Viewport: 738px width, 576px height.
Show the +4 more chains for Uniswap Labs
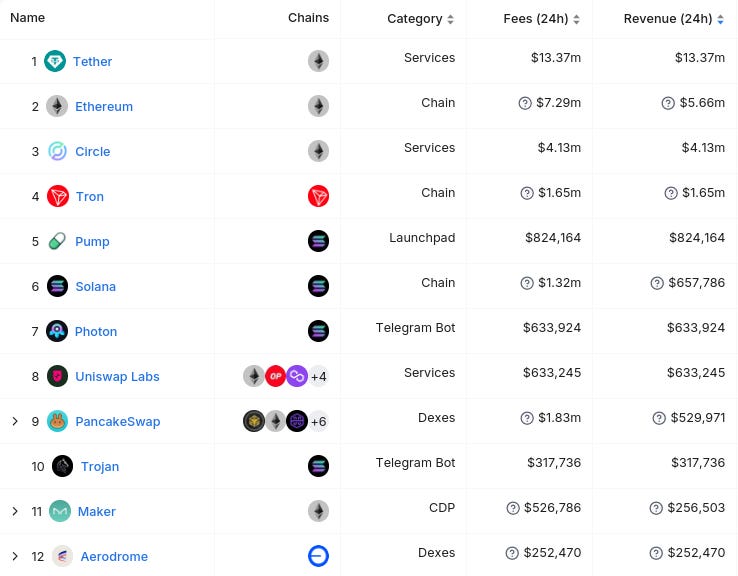(319, 376)
